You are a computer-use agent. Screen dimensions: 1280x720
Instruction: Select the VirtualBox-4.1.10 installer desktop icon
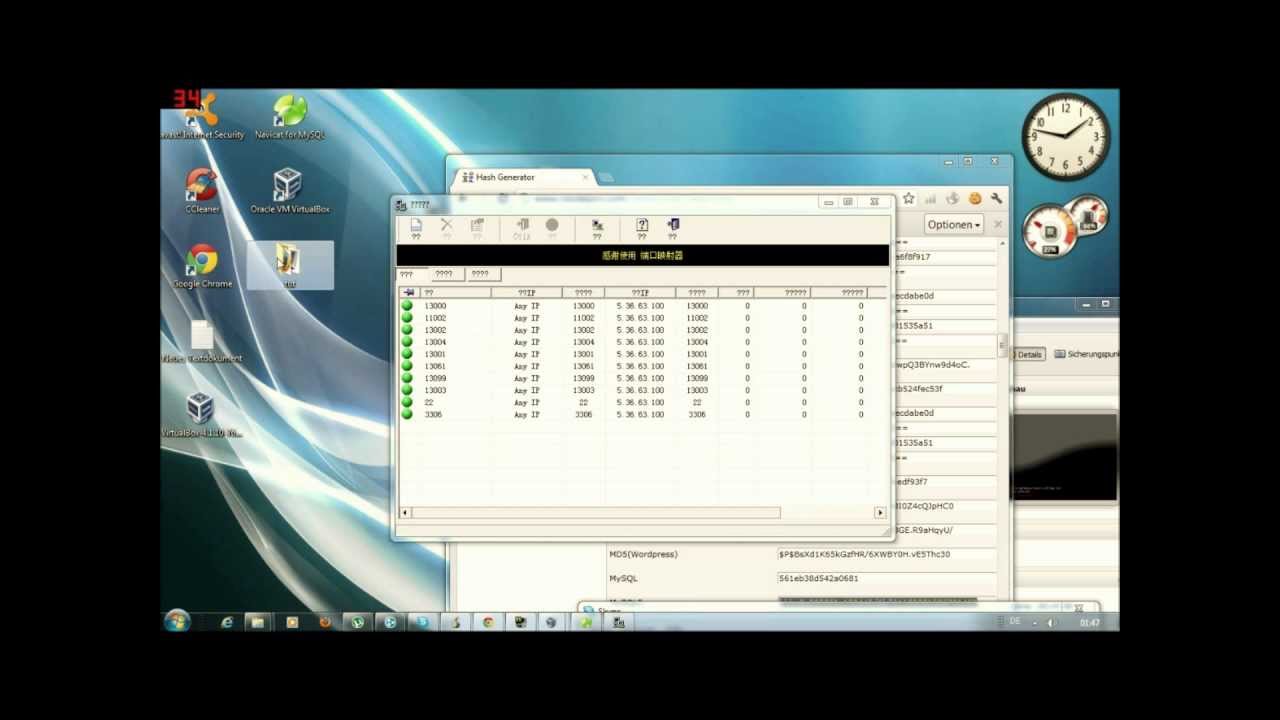tap(201, 415)
